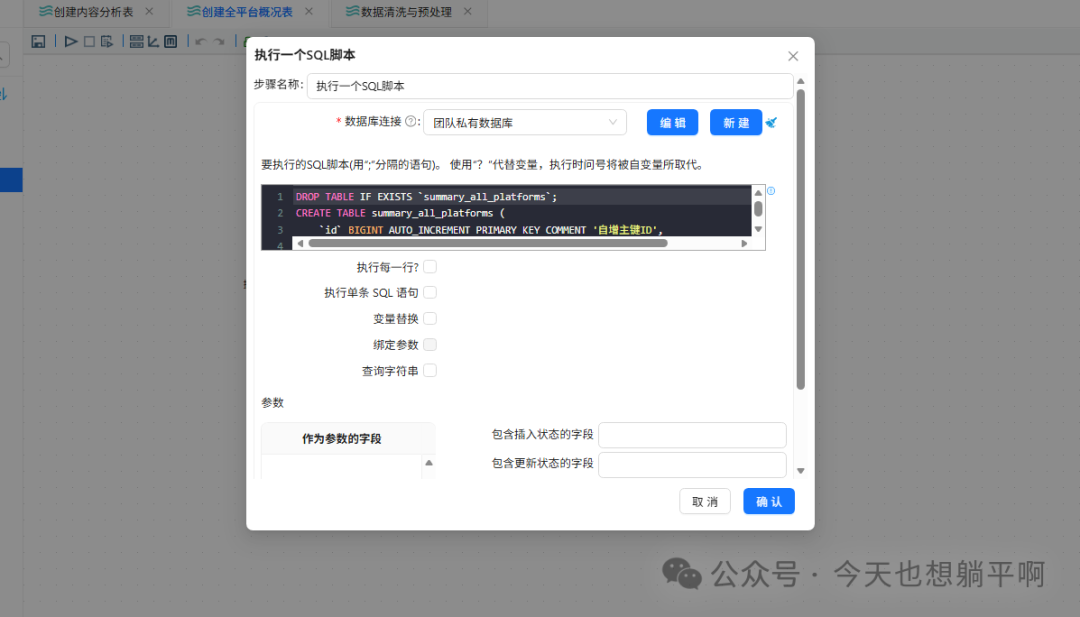The width and height of the screenshot is (1080, 617).
Task: Click the run (play) icon in the background toolbar
Action: pos(70,42)
